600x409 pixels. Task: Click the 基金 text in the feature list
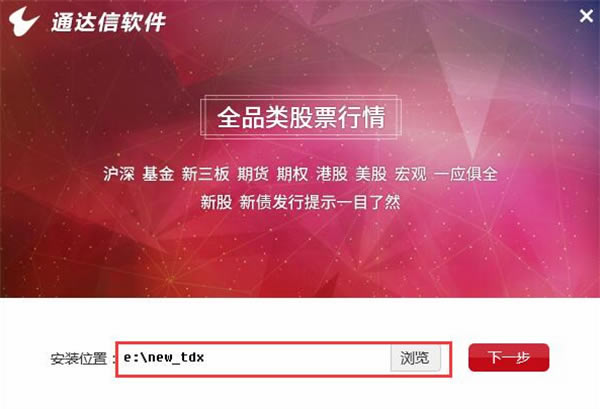pos(158,174)
